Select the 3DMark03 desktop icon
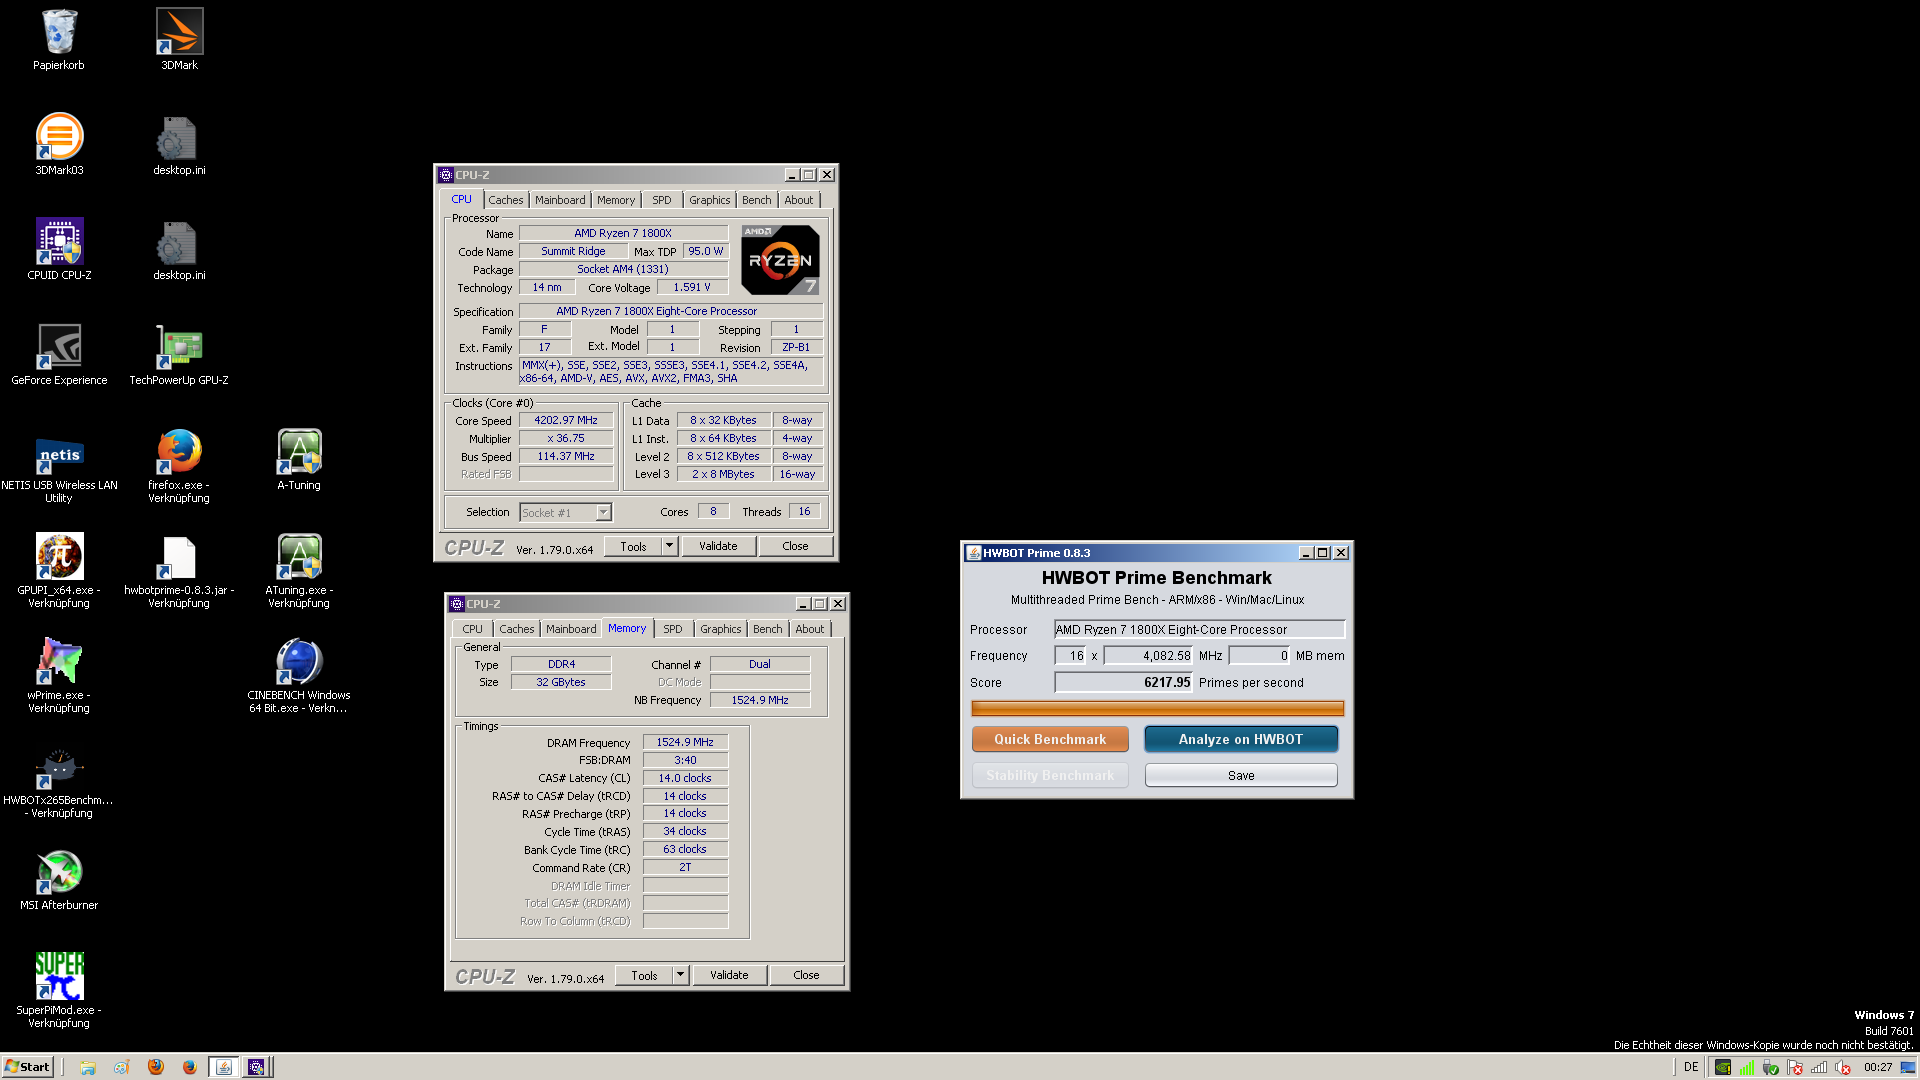The width and height of the screenshot is (1920, 1080). click(59, 145)
